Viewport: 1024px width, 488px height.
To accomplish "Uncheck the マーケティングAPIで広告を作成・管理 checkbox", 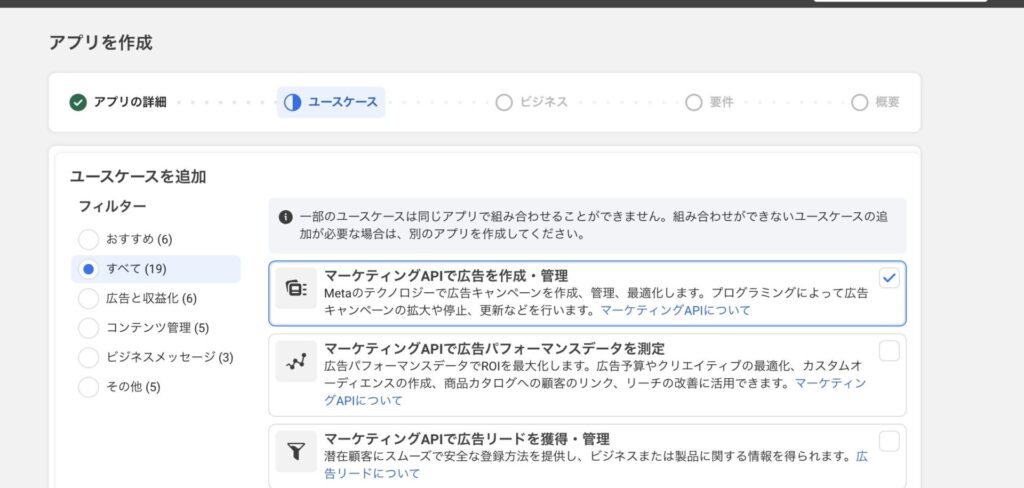I will (889, 279).
